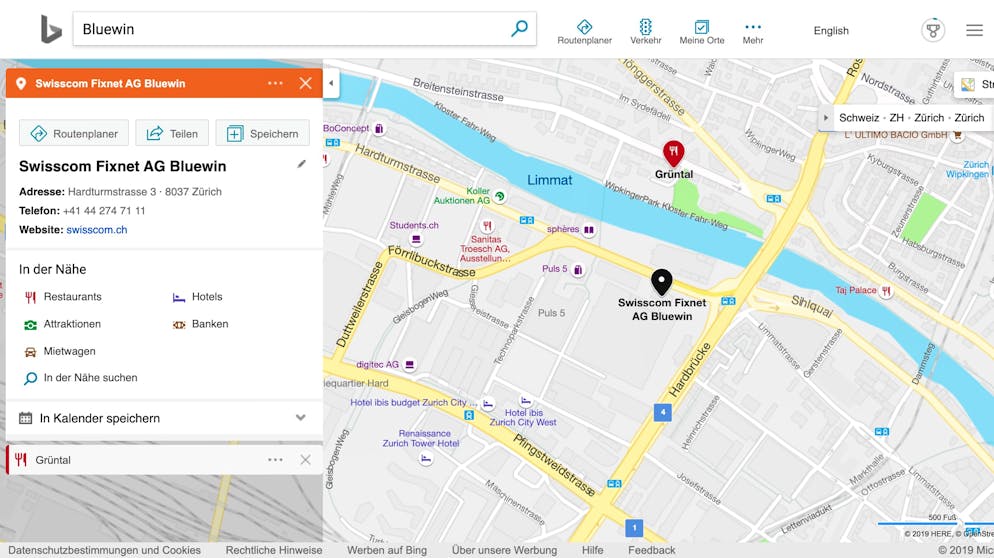Screen dimensions: 994x558
Task: Select Students.ch marker icon
Action: tap(416, 239)
